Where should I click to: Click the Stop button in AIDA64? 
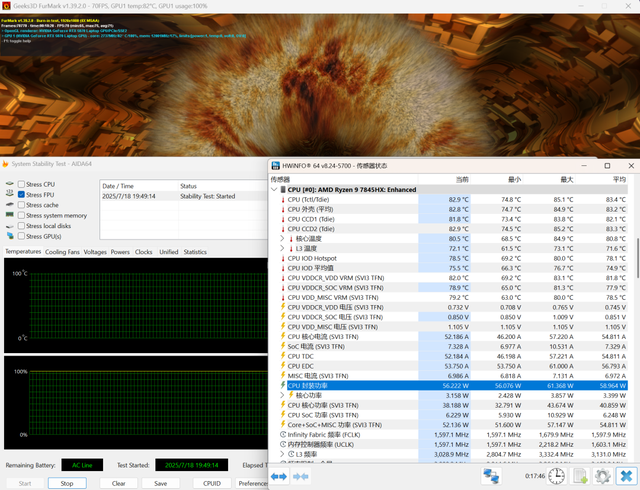click(x=67, y=483)
